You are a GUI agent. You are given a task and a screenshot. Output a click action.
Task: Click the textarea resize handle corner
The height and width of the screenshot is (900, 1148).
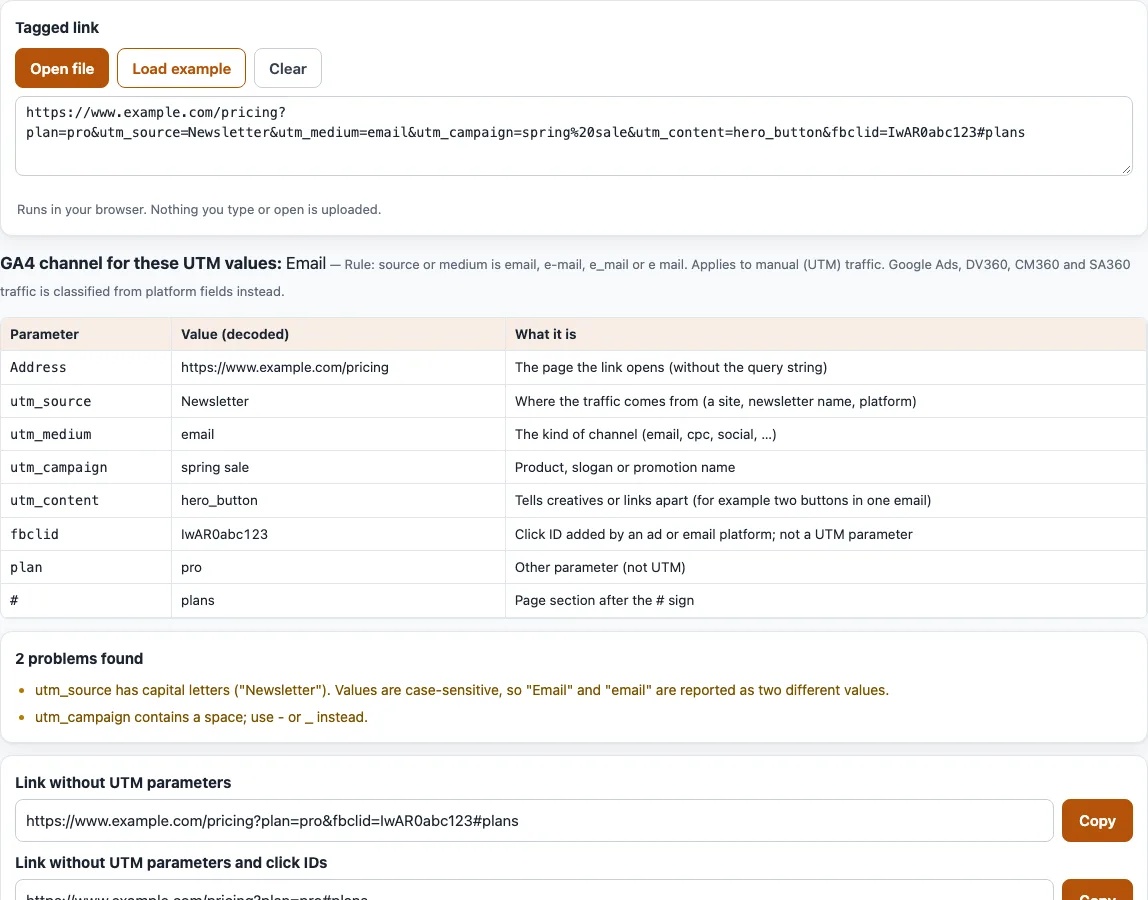1126,169
